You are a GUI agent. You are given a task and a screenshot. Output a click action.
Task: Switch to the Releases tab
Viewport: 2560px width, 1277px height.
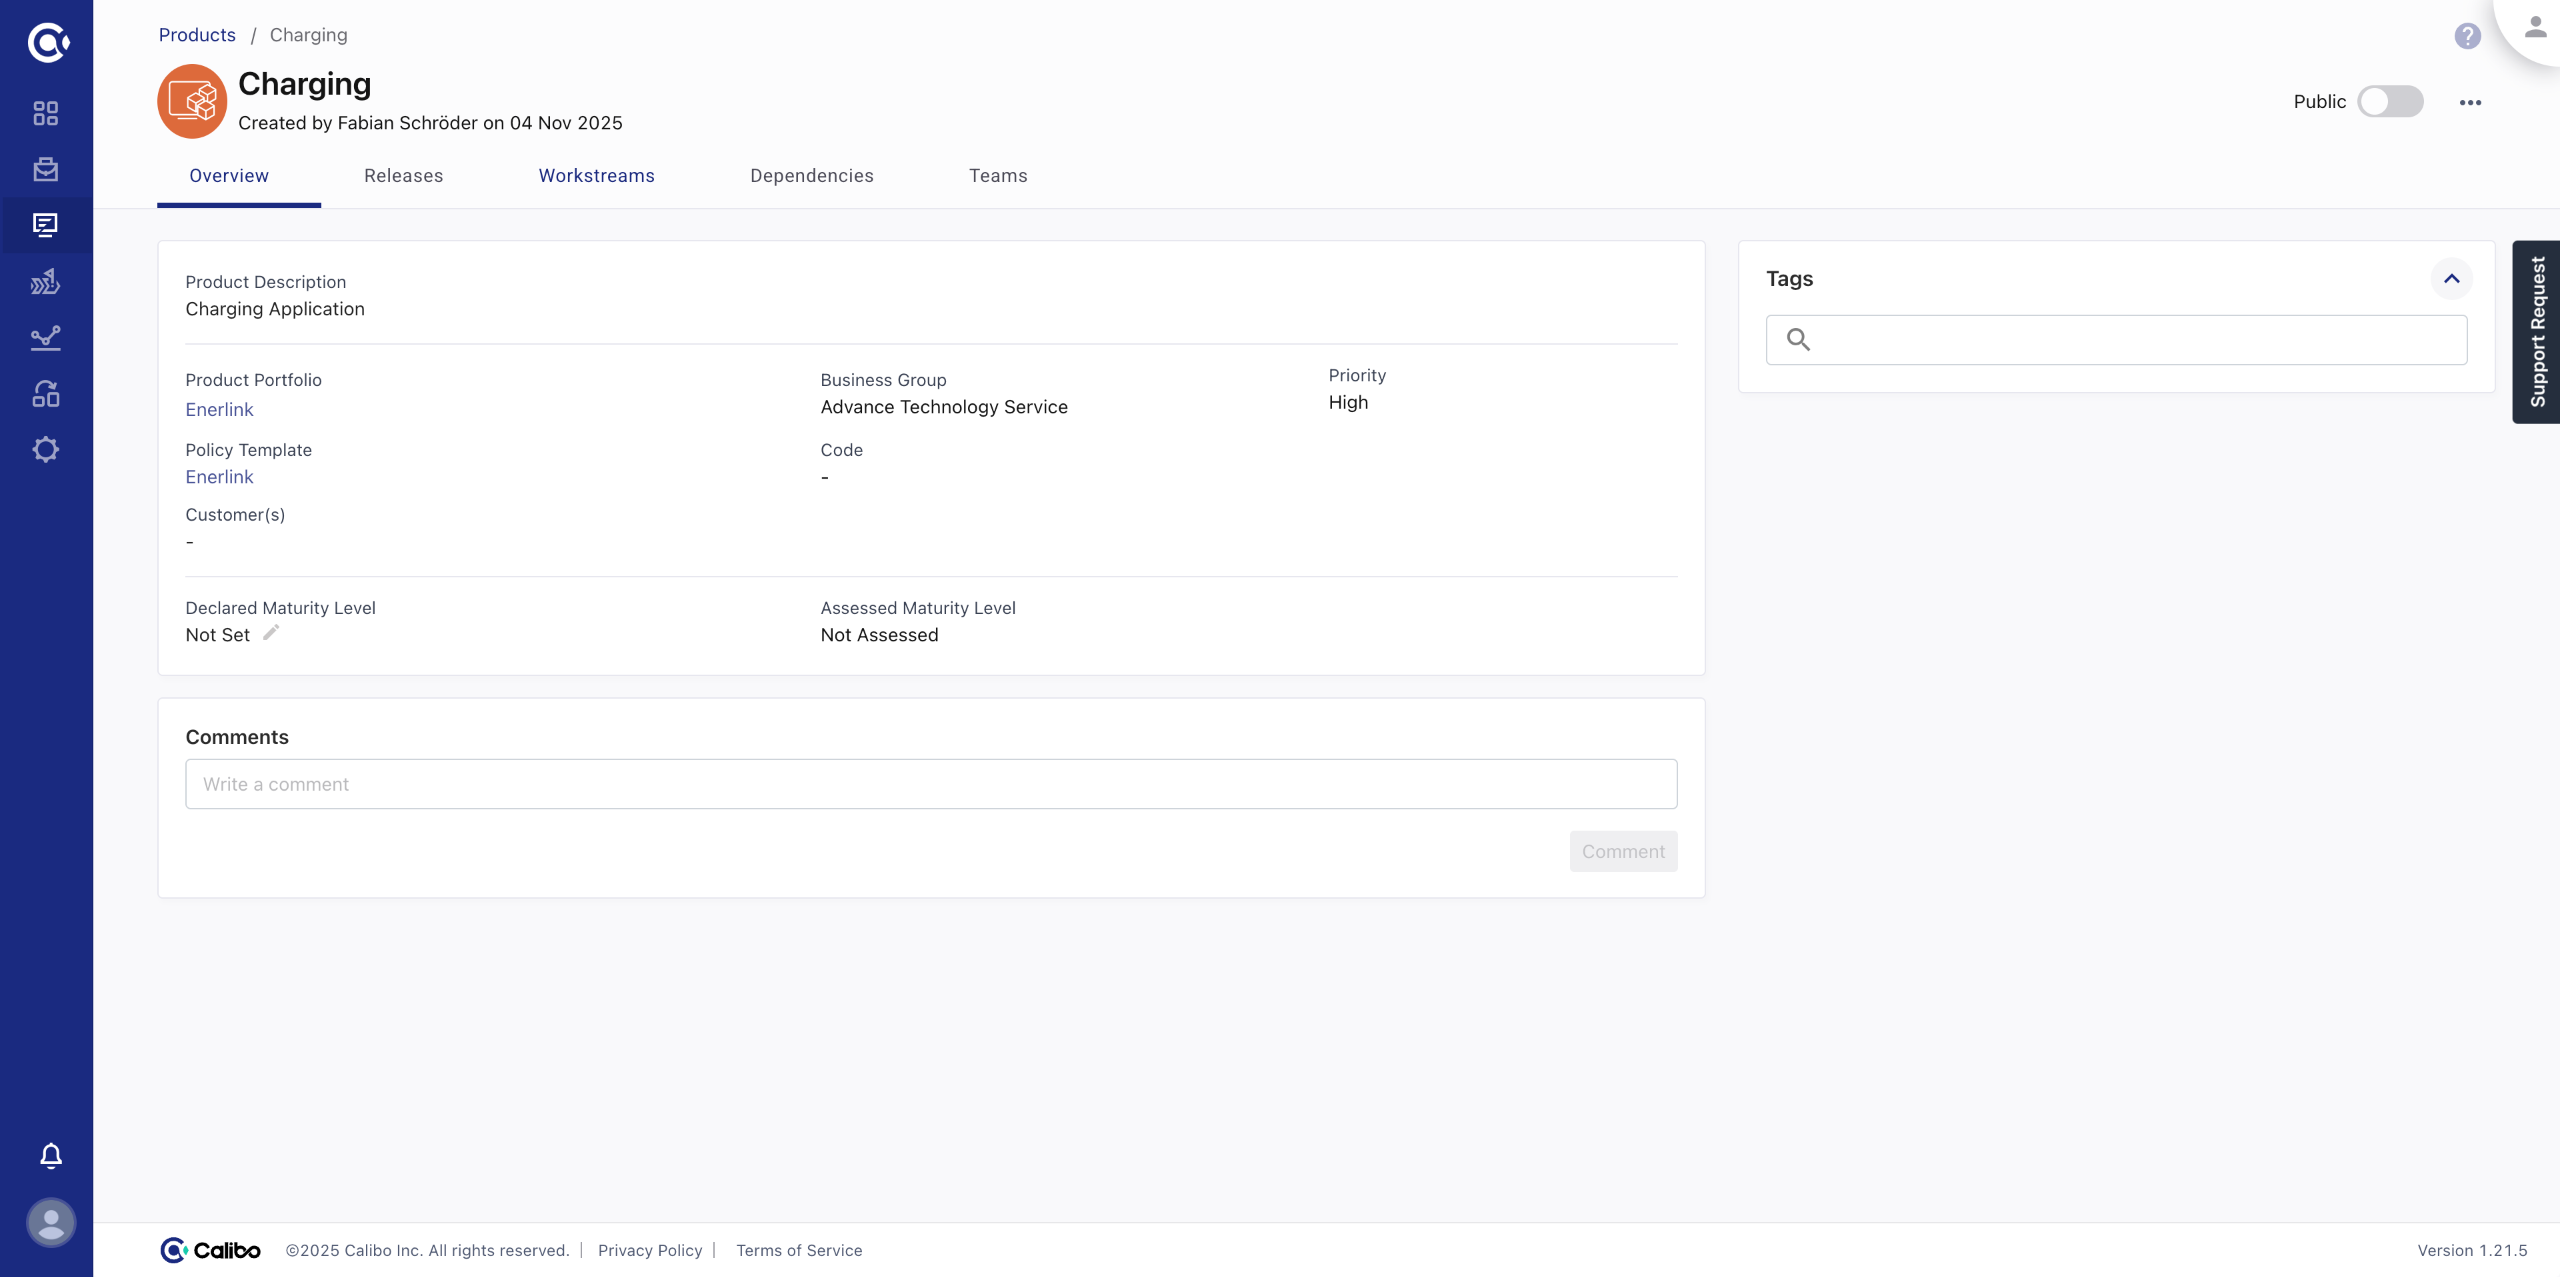pos(403,176)
